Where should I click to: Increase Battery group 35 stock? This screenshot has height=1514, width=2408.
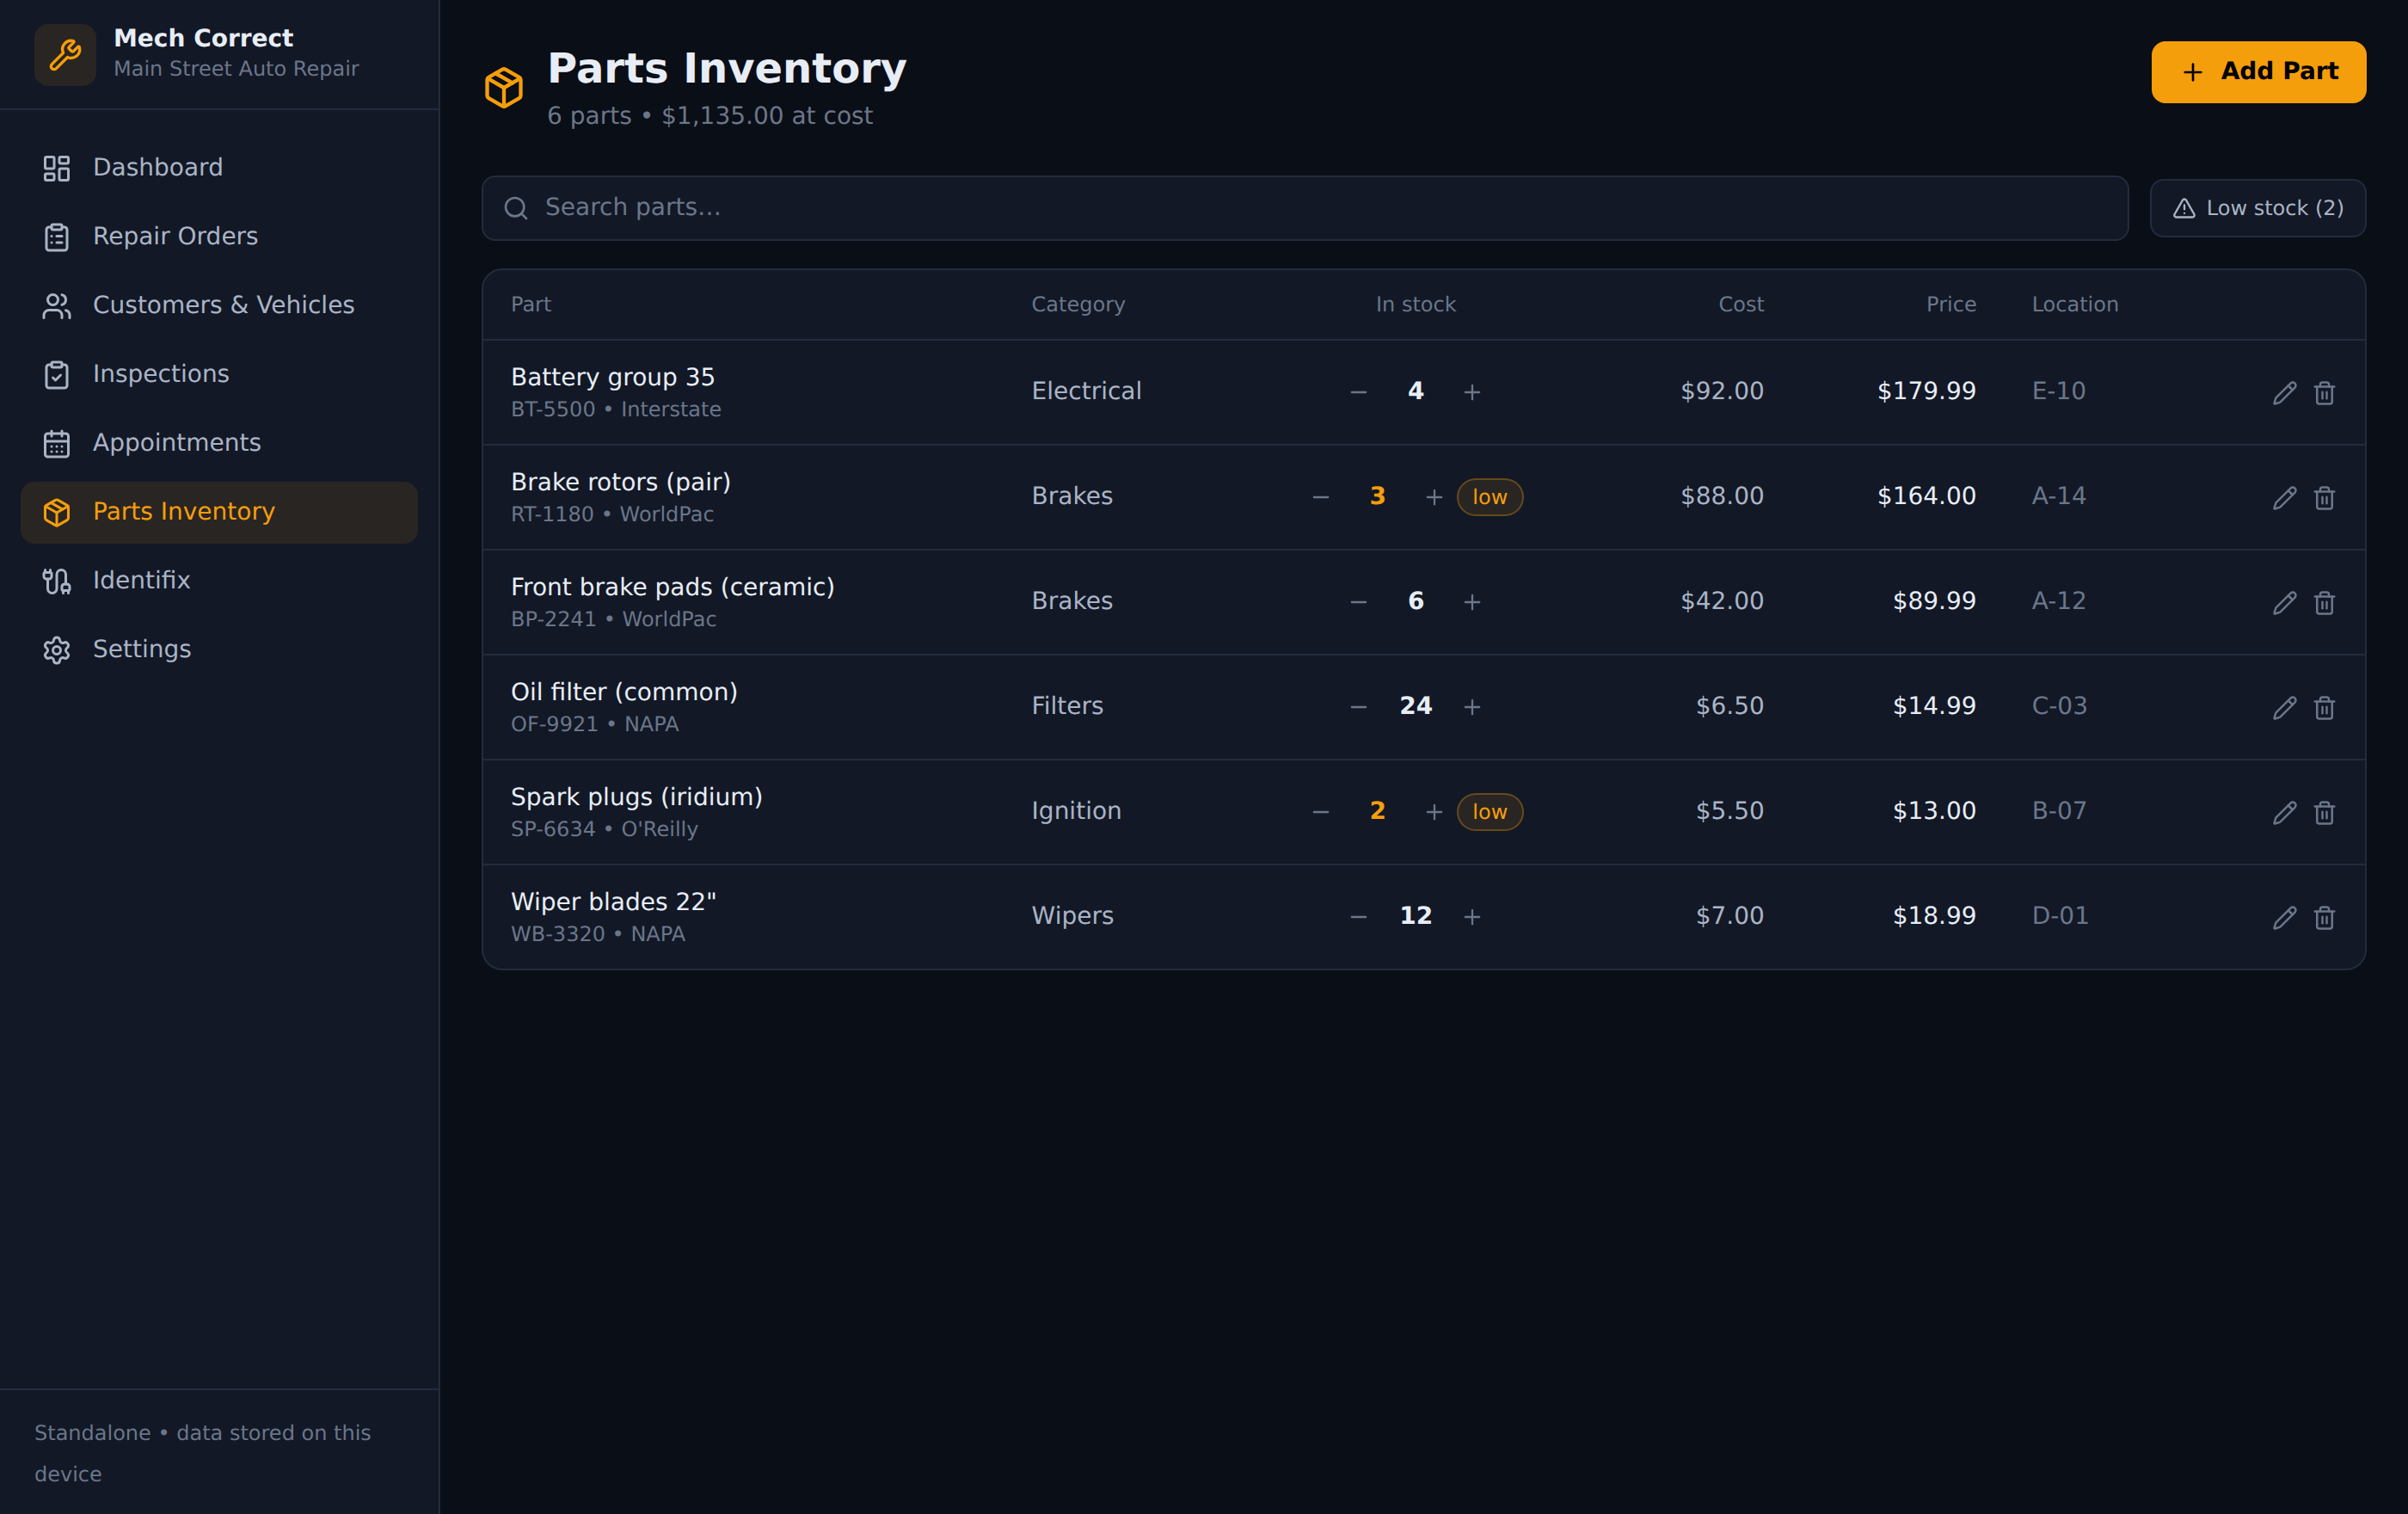[1472, 392]
